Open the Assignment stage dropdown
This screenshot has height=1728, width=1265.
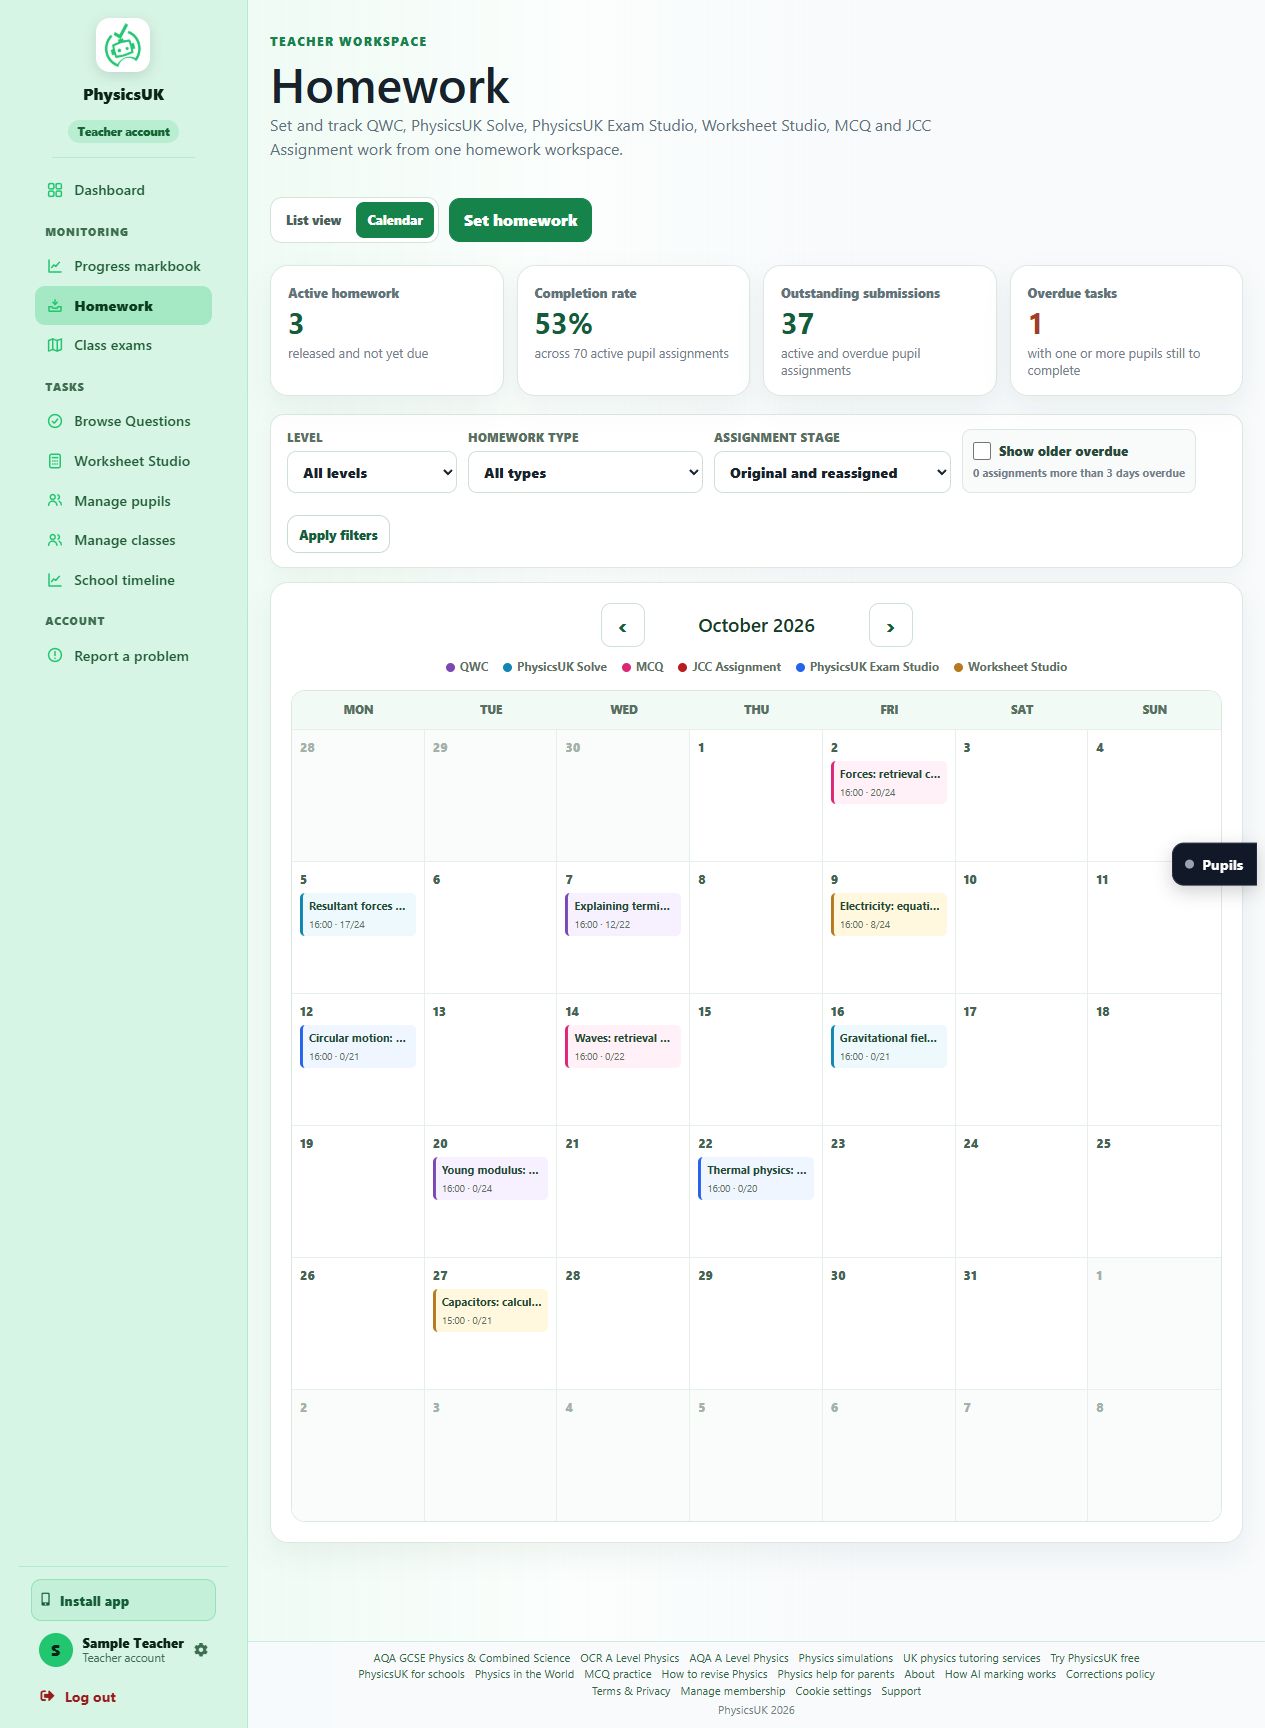(832, 472)
